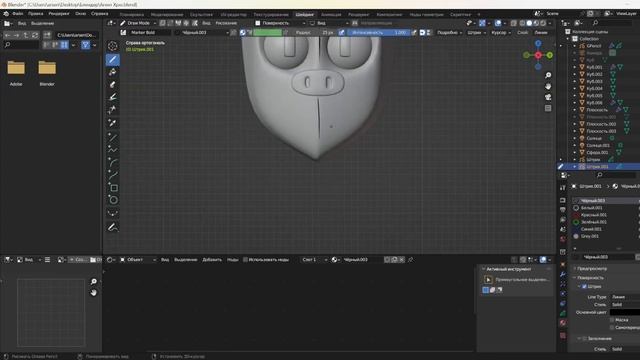Toggle X-ray display button
The height and width of the screenshot is (360, 640).
(x=513, y=23)
